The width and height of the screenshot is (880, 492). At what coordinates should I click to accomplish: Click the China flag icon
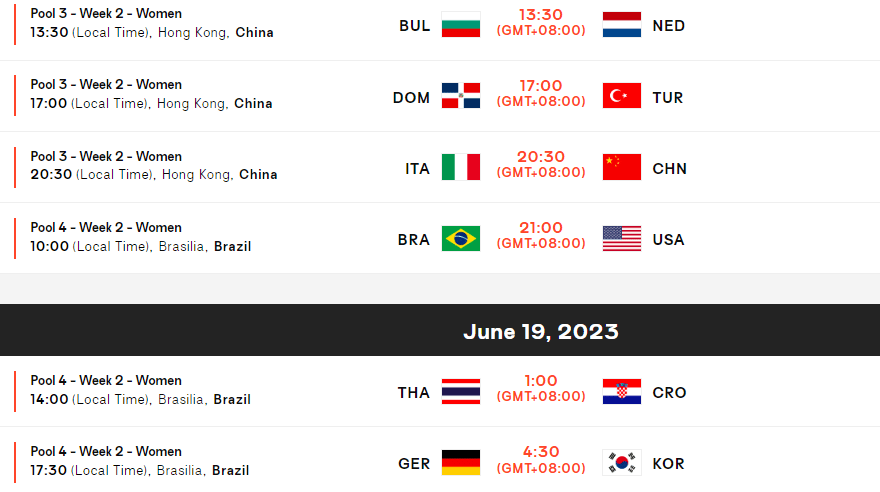(x=622, y=167)
